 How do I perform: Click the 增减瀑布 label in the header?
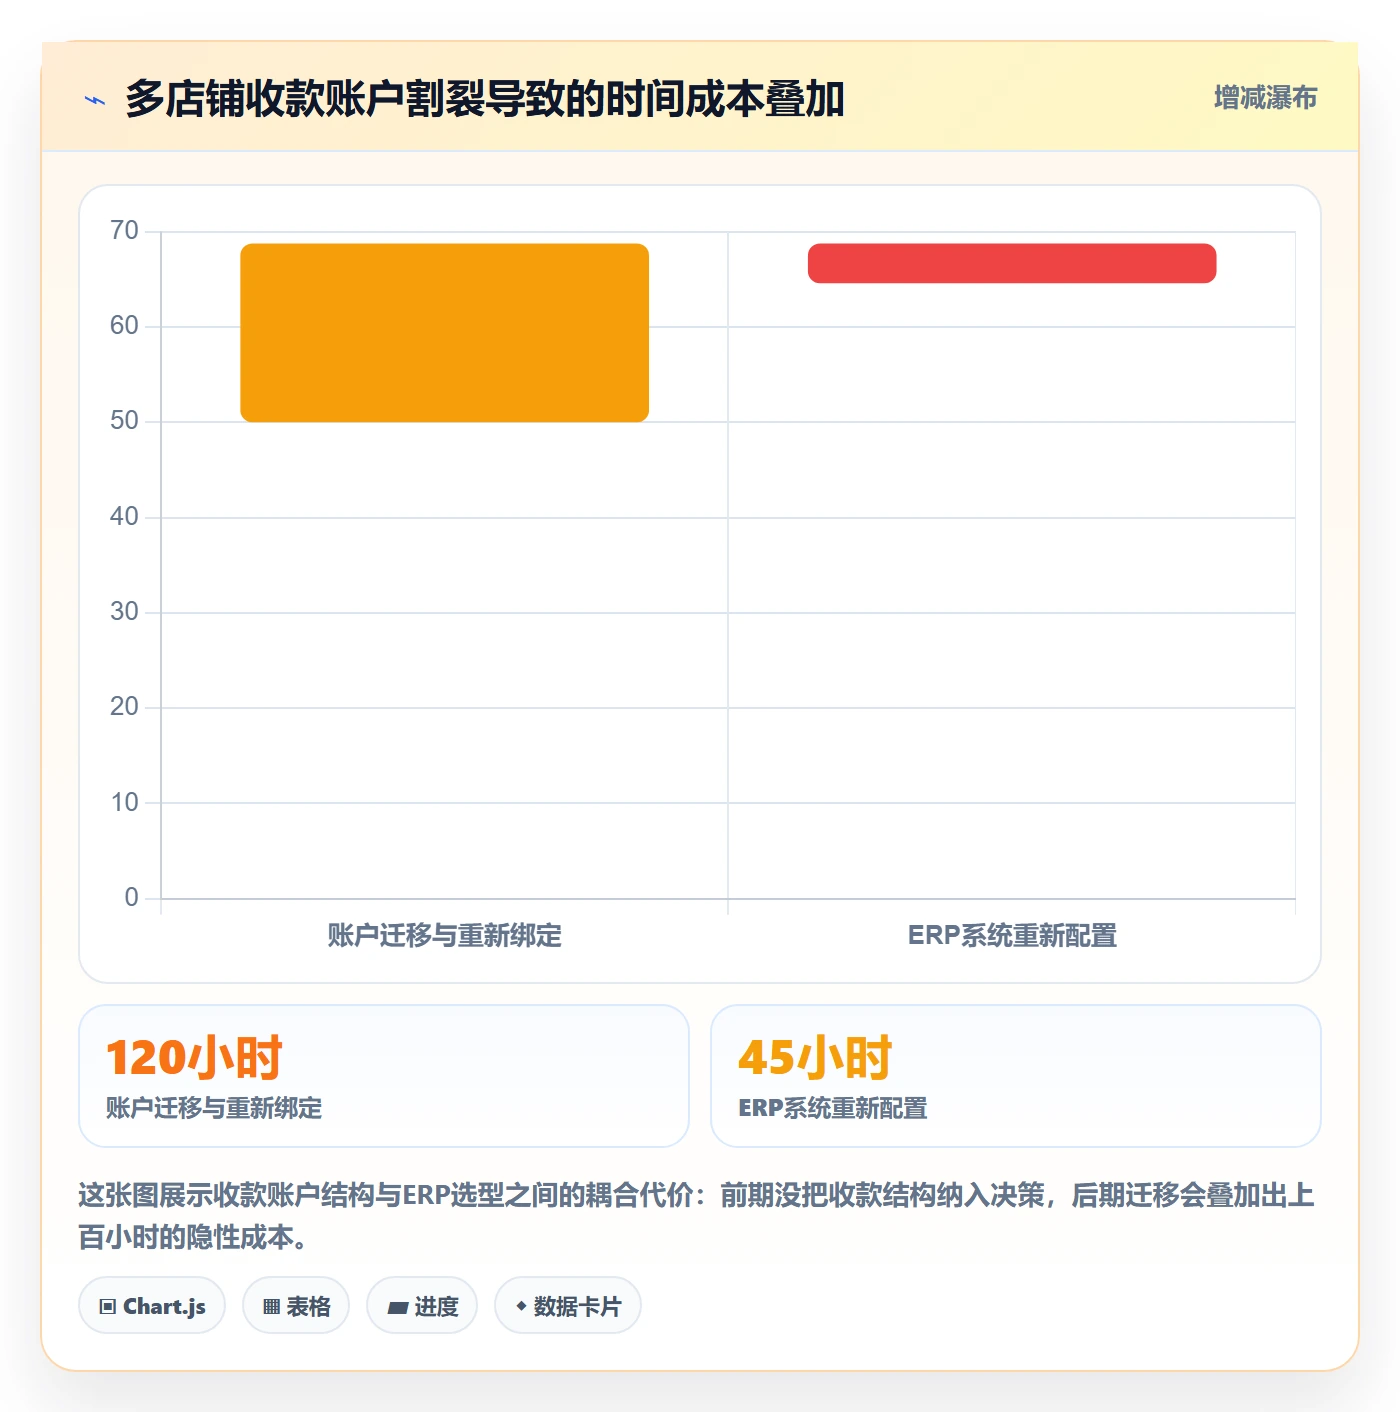1265,98
